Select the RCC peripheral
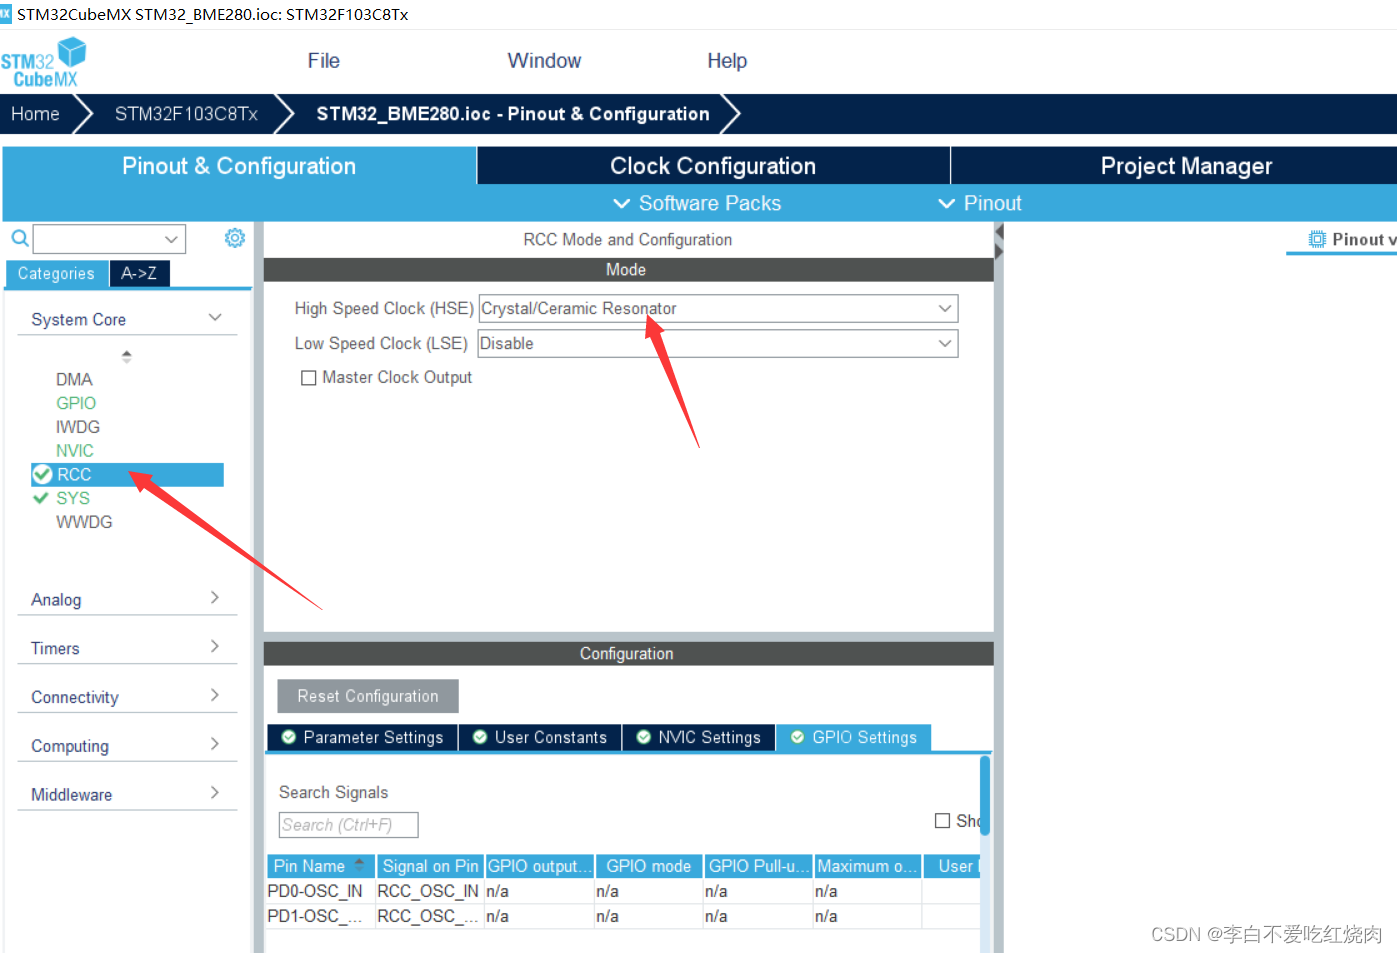The height and width of the screenshot is (953, 1397). pos(127,474)
